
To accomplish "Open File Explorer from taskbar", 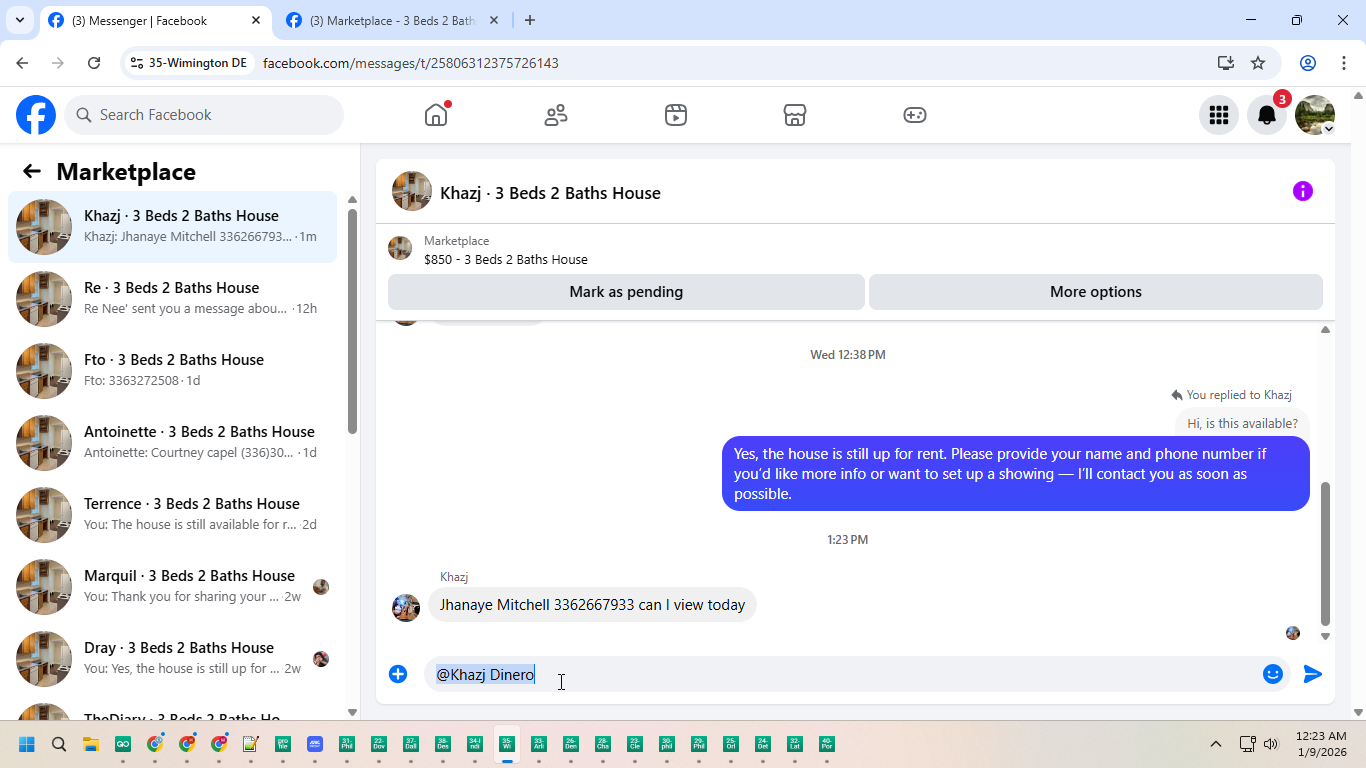I will click(x=91, y=744).
